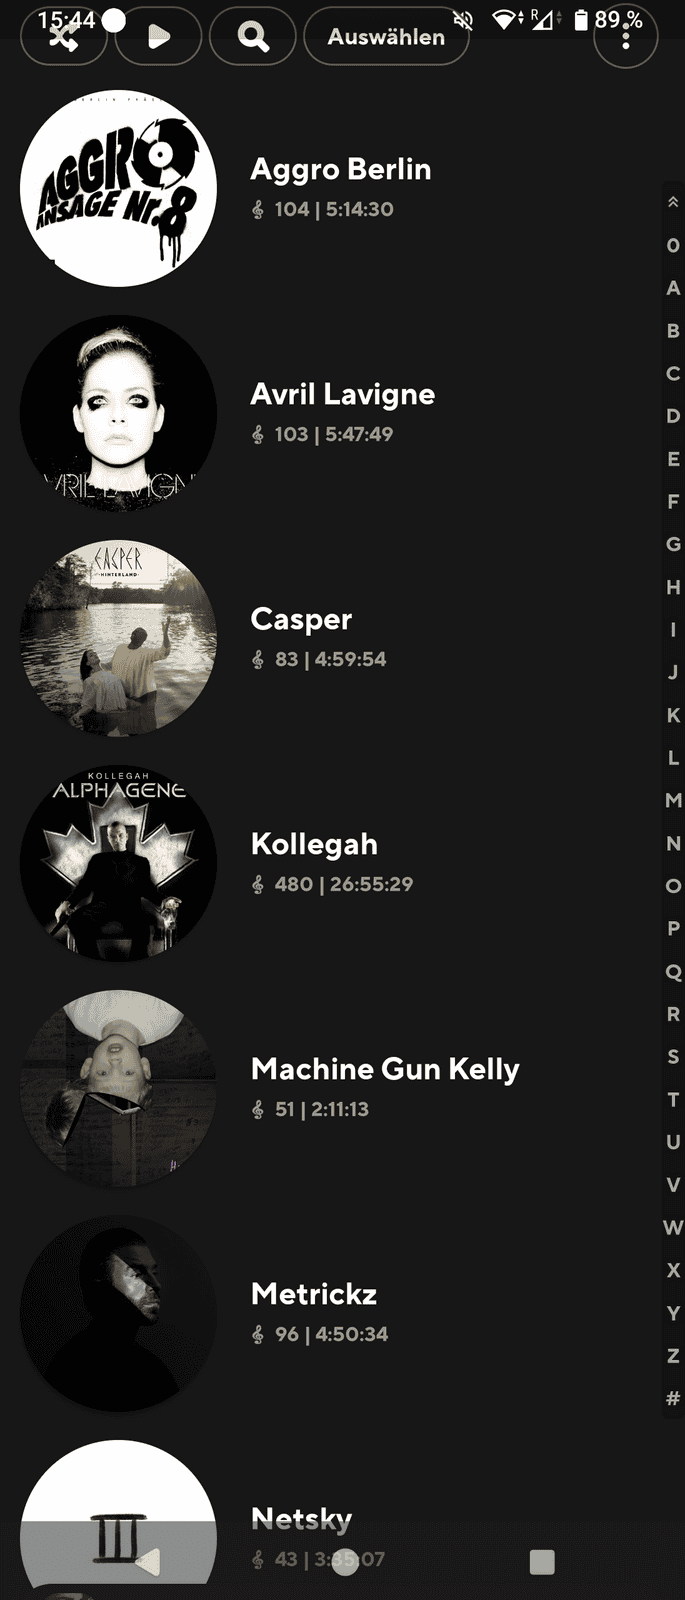The width and height of the screenshot is (685, 1600).
Task: Jump to letter K in alphabet index
Action: 673,715
